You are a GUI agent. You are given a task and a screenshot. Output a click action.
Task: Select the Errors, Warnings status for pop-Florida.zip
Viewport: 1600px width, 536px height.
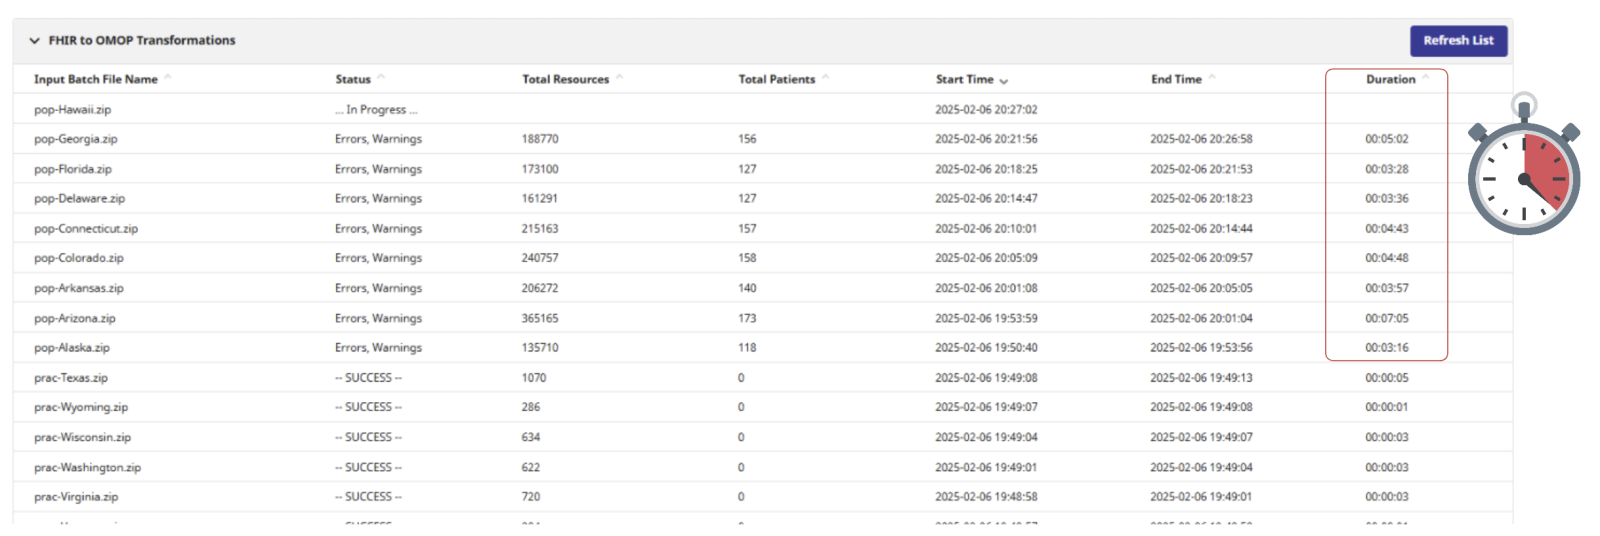[x=378, y=169]
